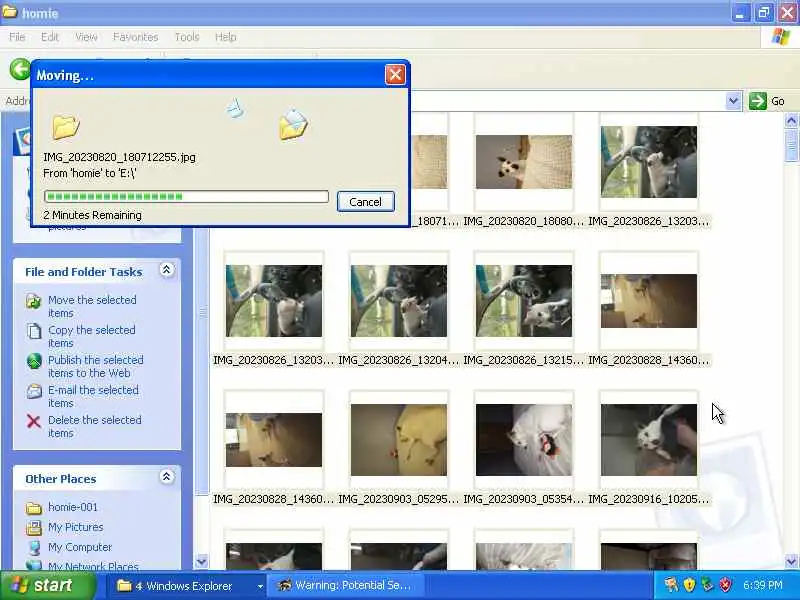Click the red X delete icon
800x600 pixels.
(x=34, y=421)
